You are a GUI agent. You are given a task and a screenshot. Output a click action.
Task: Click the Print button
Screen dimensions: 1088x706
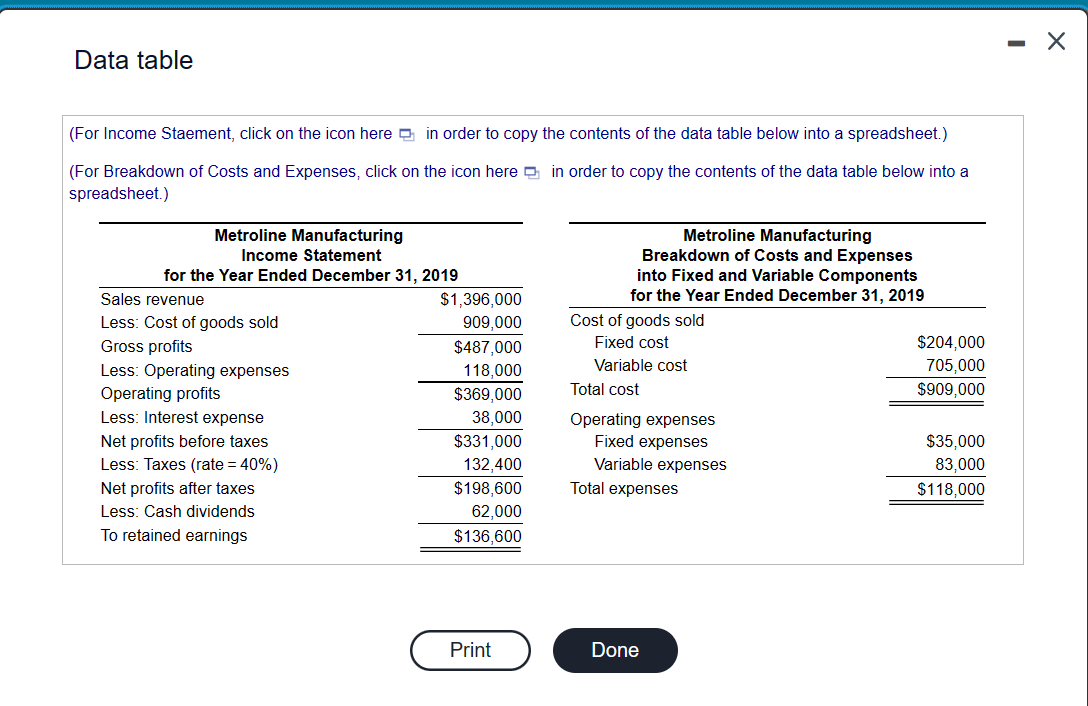pyautogui.click(x=470, y=650)
